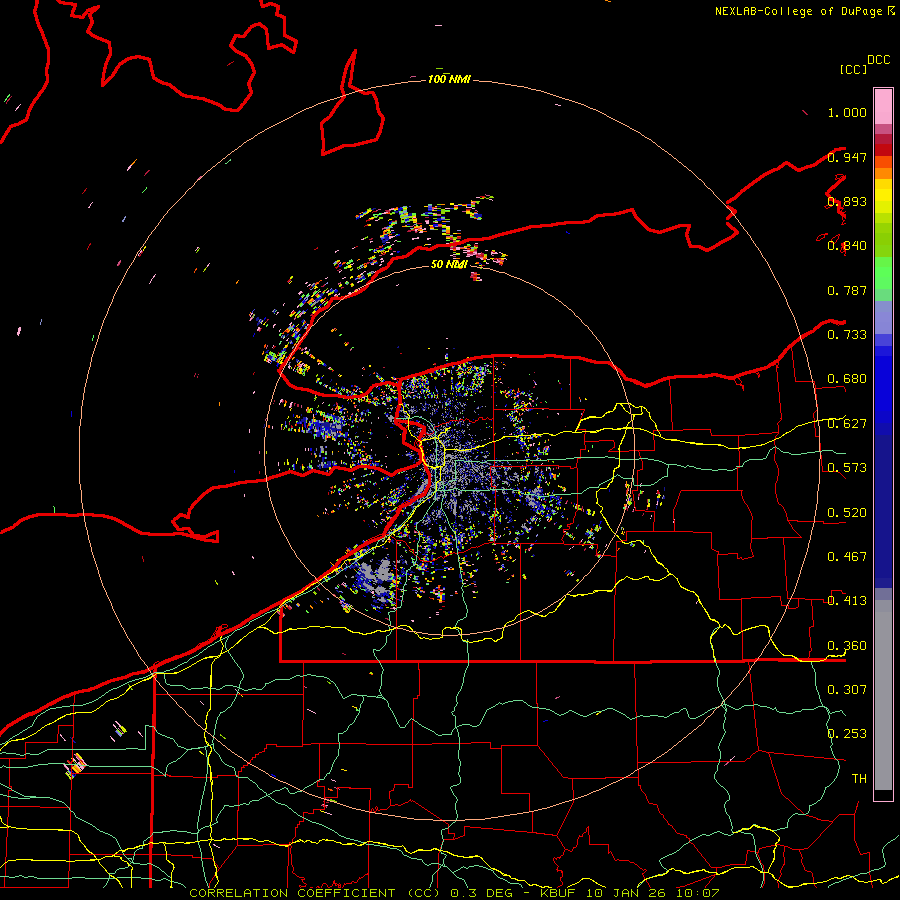Click the 10 JAN 26 date text
The width and height of the screenshot is (900, 900).
point(628,893)
